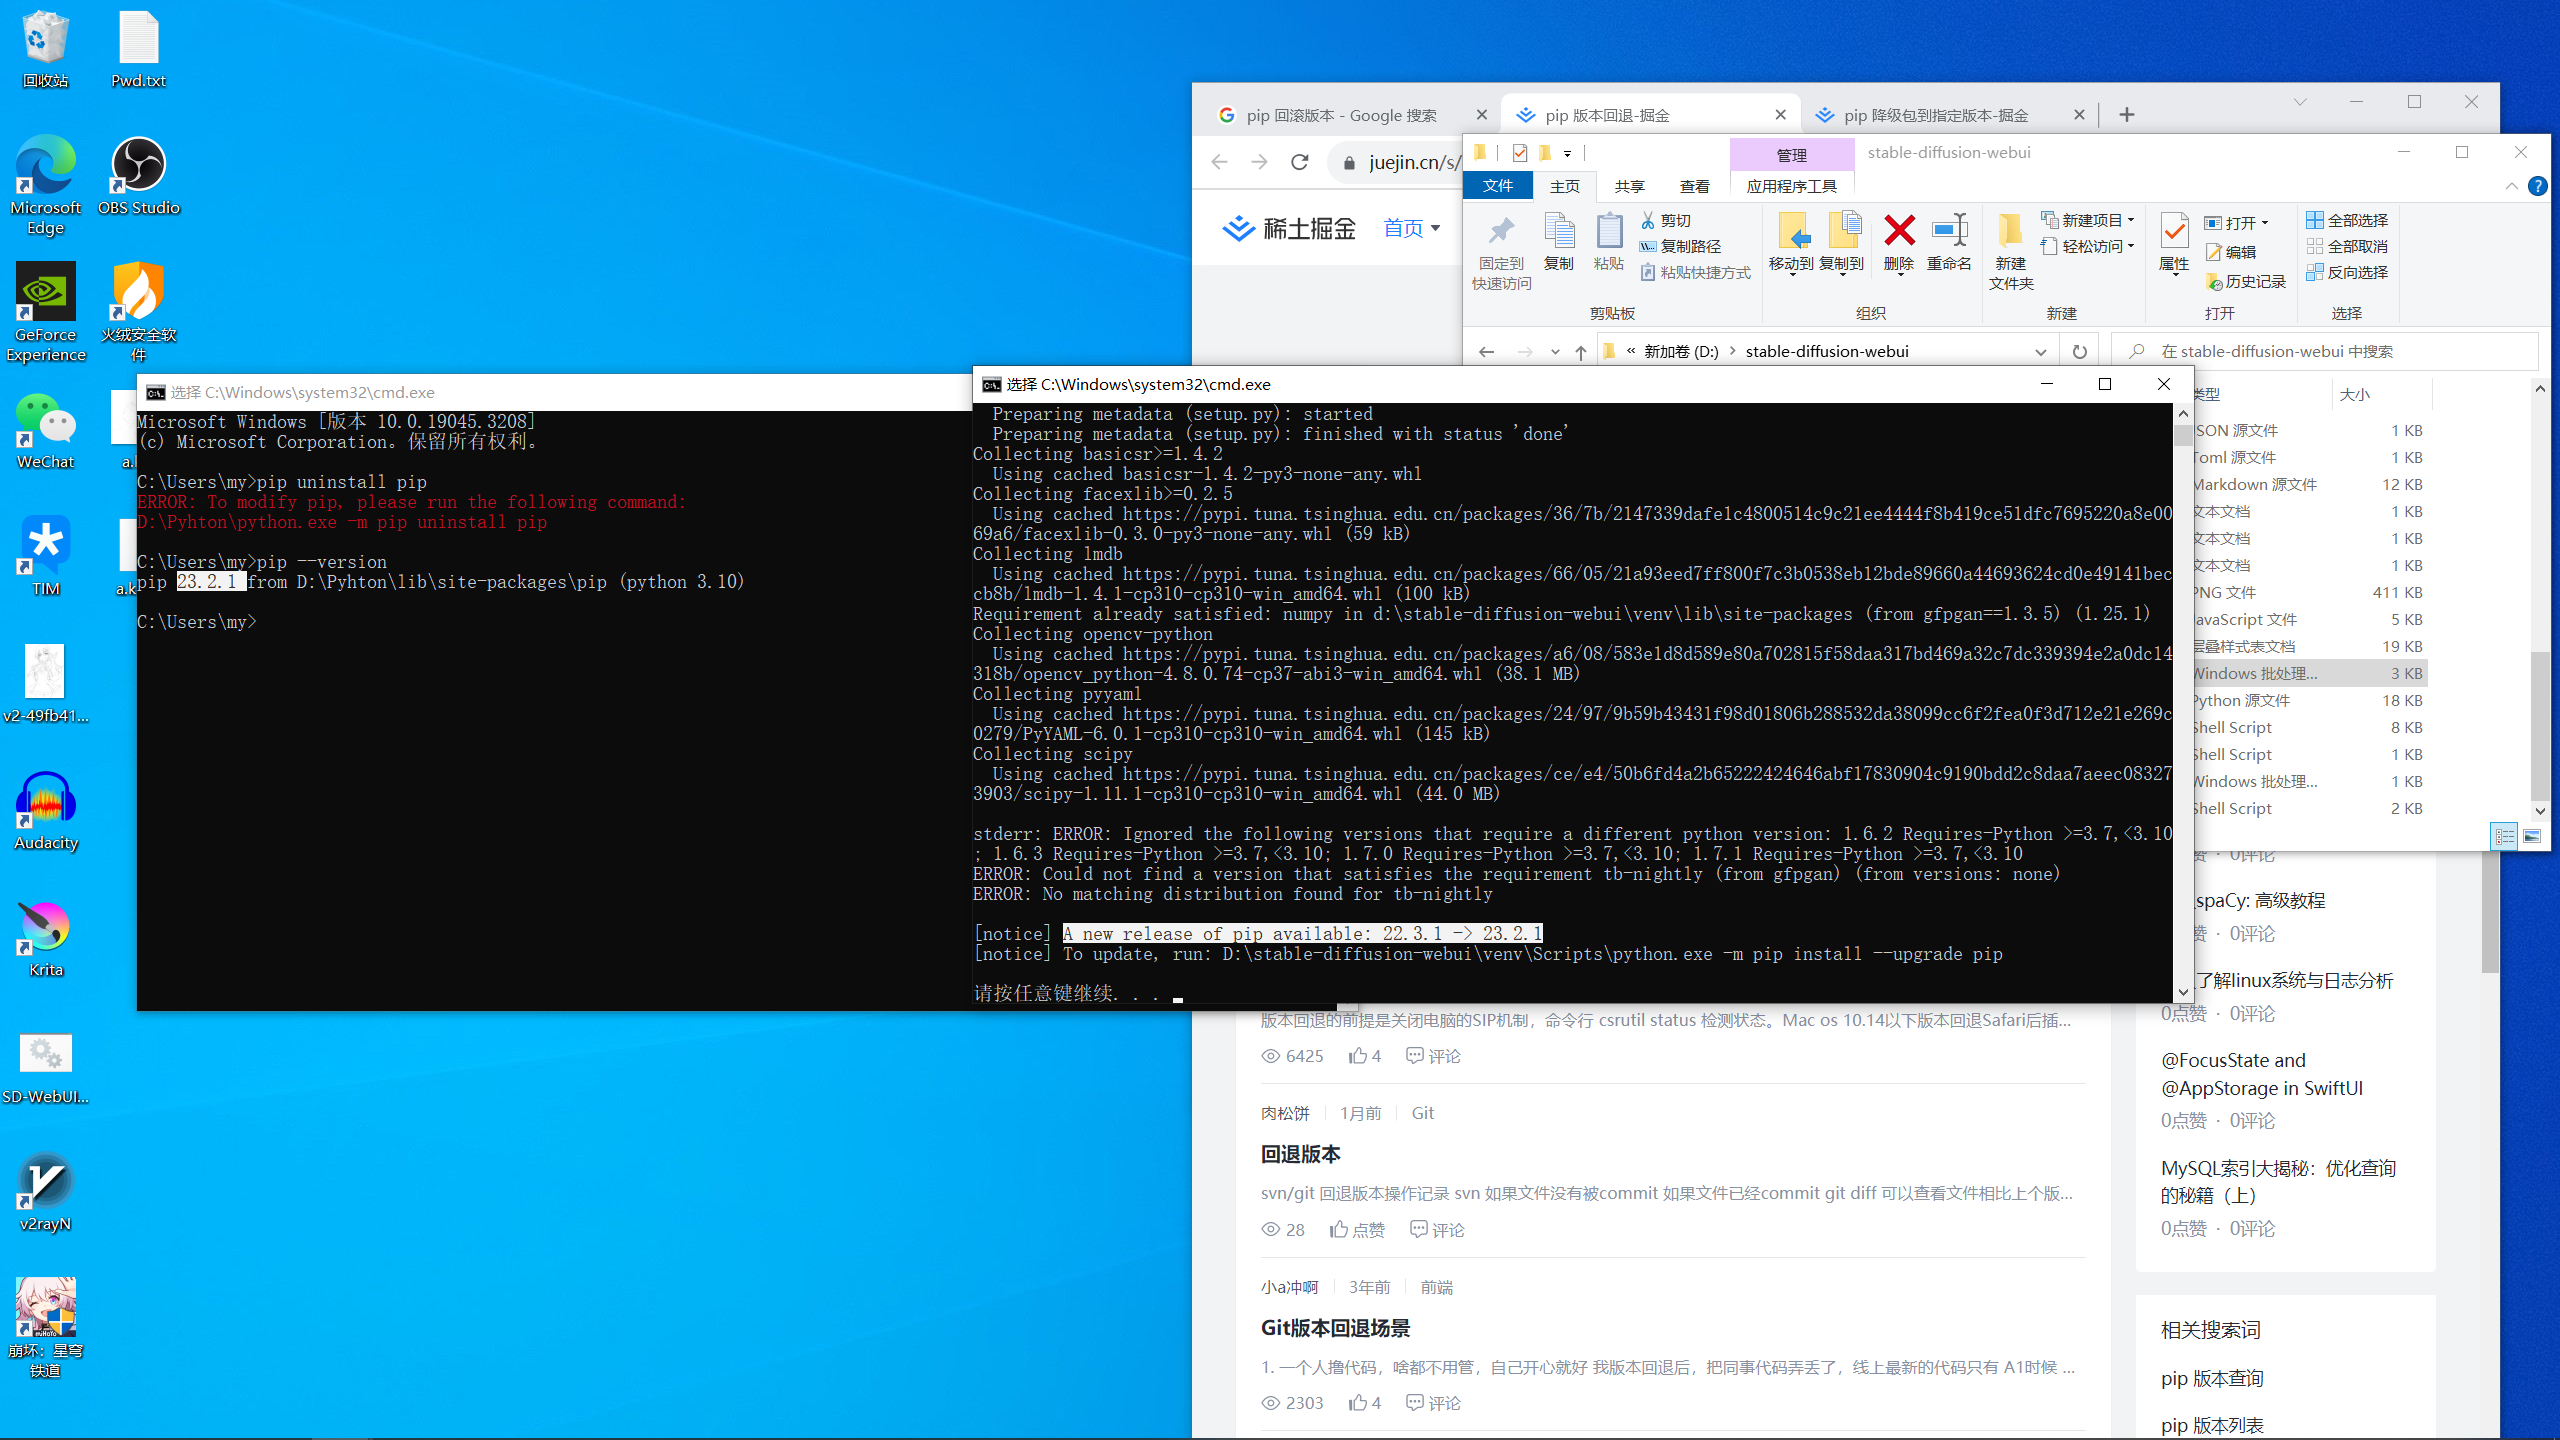The image size is (2560, 1440).
Task: Select the 'pip 降级包到指定版本' browser tab
Action: pyautogui.click(x=1935, y=115)
